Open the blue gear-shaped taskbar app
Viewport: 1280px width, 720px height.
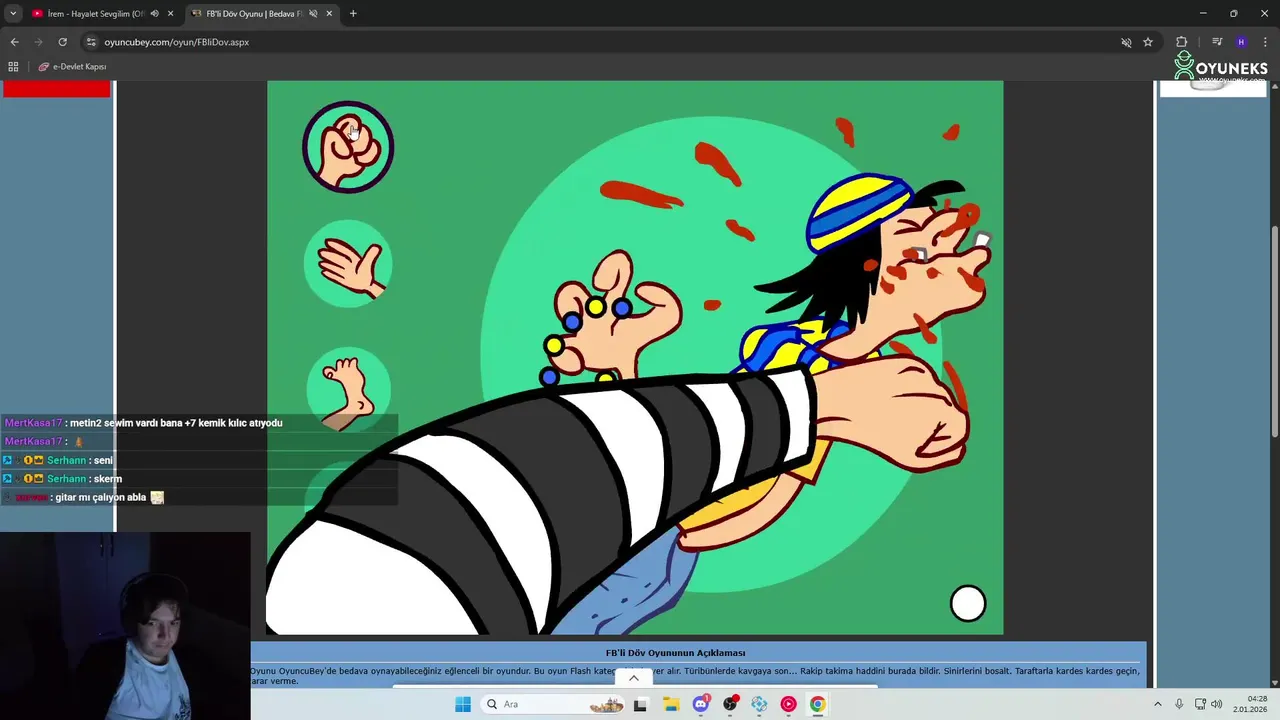tap(759, 704)
